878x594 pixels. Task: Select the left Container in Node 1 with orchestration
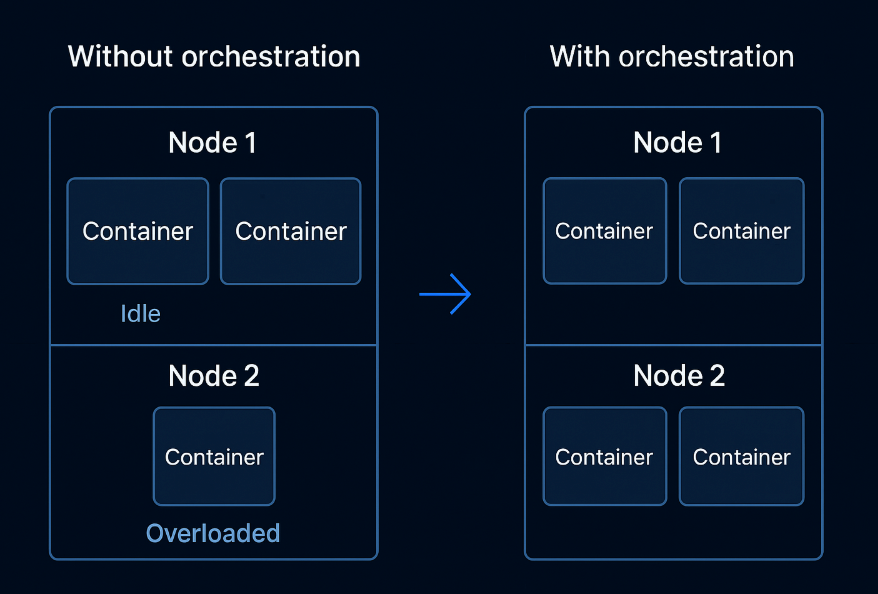tap(604, 231)
